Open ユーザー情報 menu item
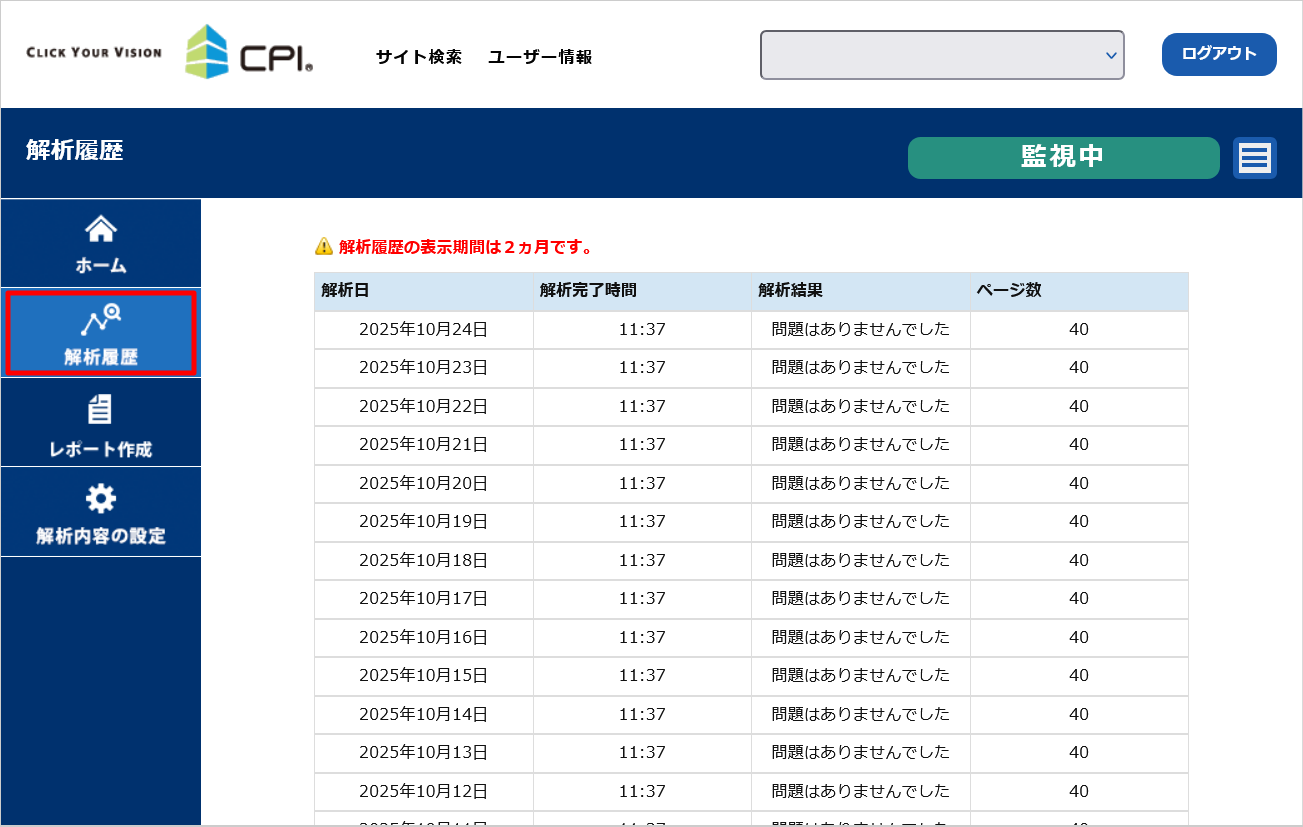The image size is (1303, 827). tap(540, 57)
